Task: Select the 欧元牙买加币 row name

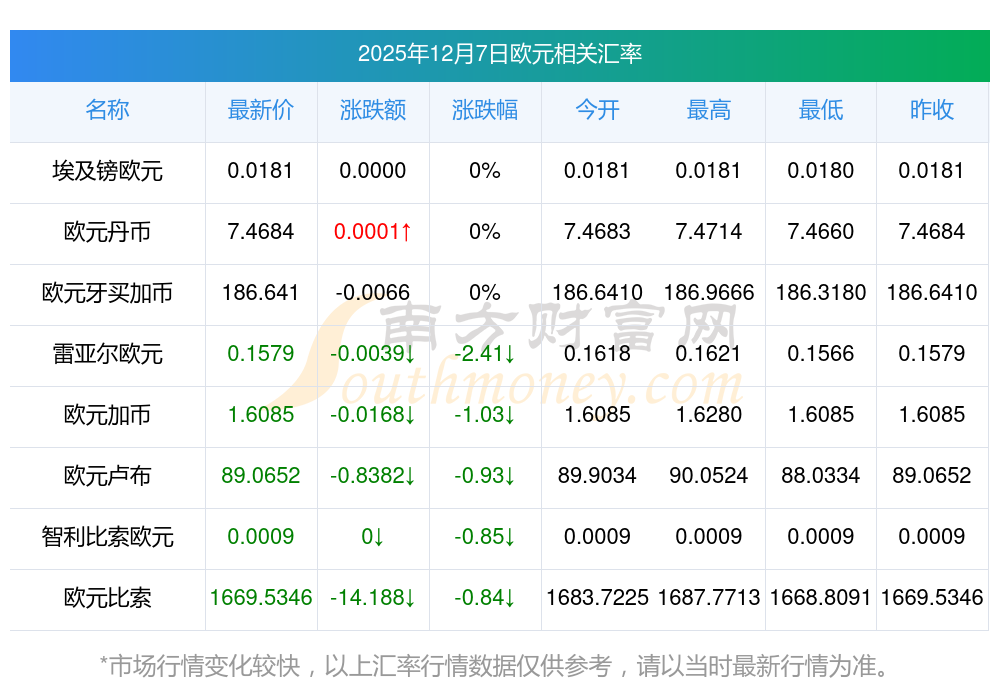Action: tap(107, 293)
